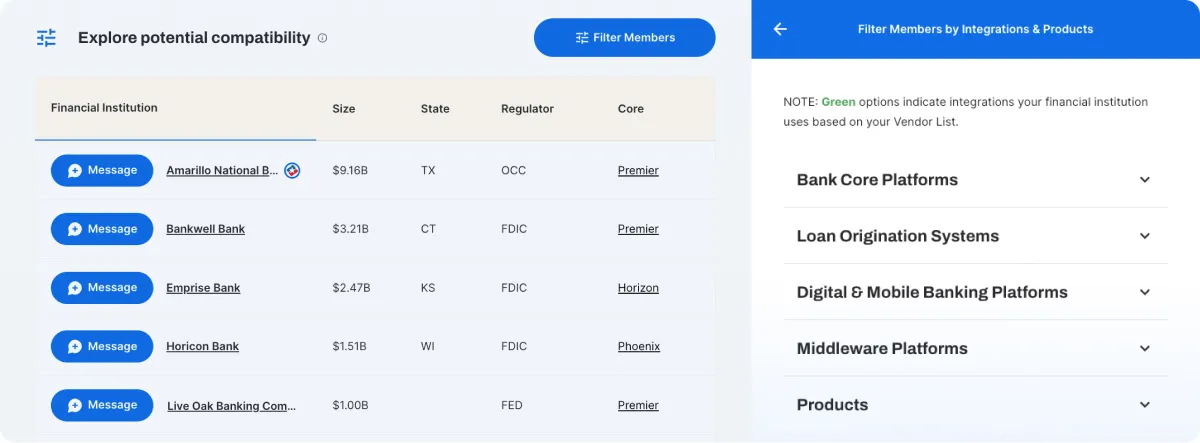The image size is (1200, 443).
Task: Click the $9.16B size value
Action: click(350, 171)
